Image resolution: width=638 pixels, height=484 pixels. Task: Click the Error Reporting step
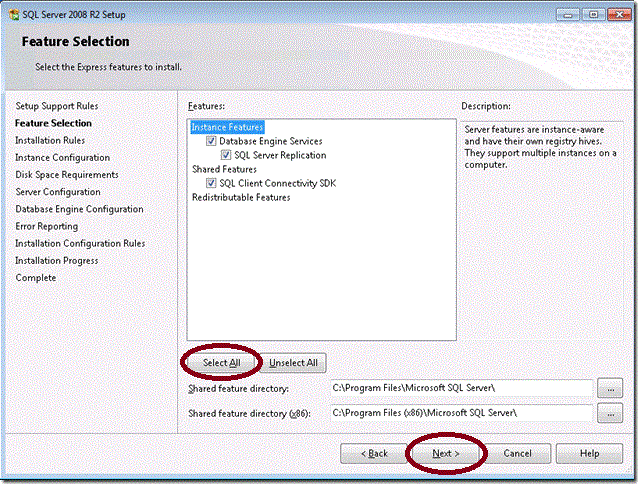[46, 226]
